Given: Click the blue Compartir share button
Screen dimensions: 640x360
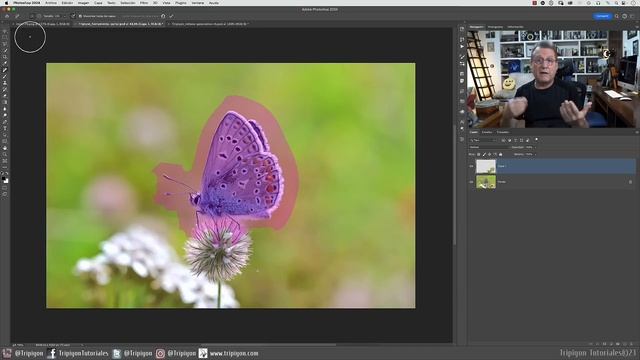Looking at the screenshot, I should coord(602,16).
